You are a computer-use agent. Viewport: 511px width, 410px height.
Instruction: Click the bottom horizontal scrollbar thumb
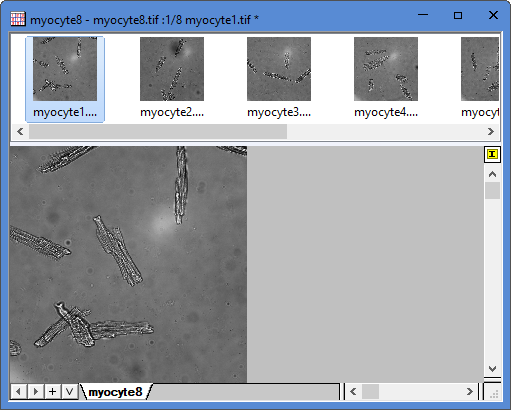[370, 391]
